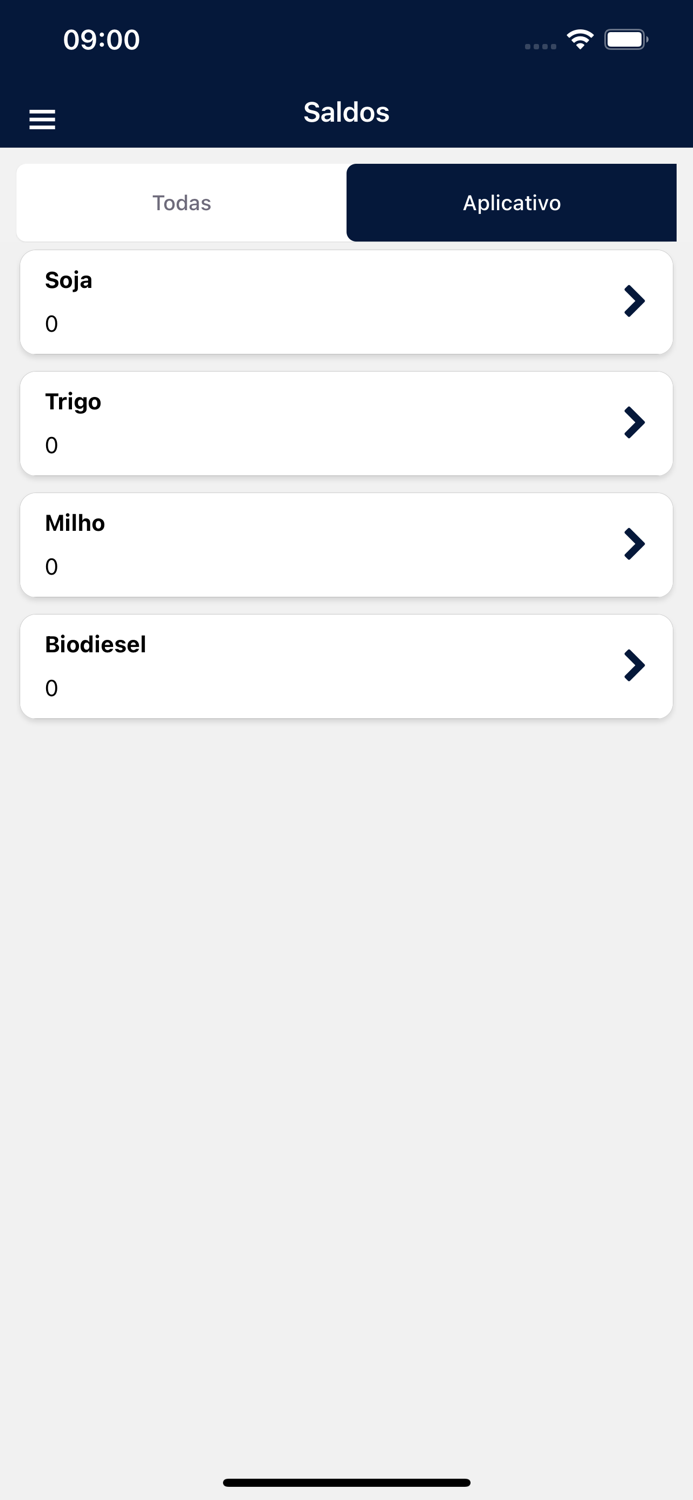Tap the home indicator bar
Screen dimensions: 693x1500
pos(346,1482)
